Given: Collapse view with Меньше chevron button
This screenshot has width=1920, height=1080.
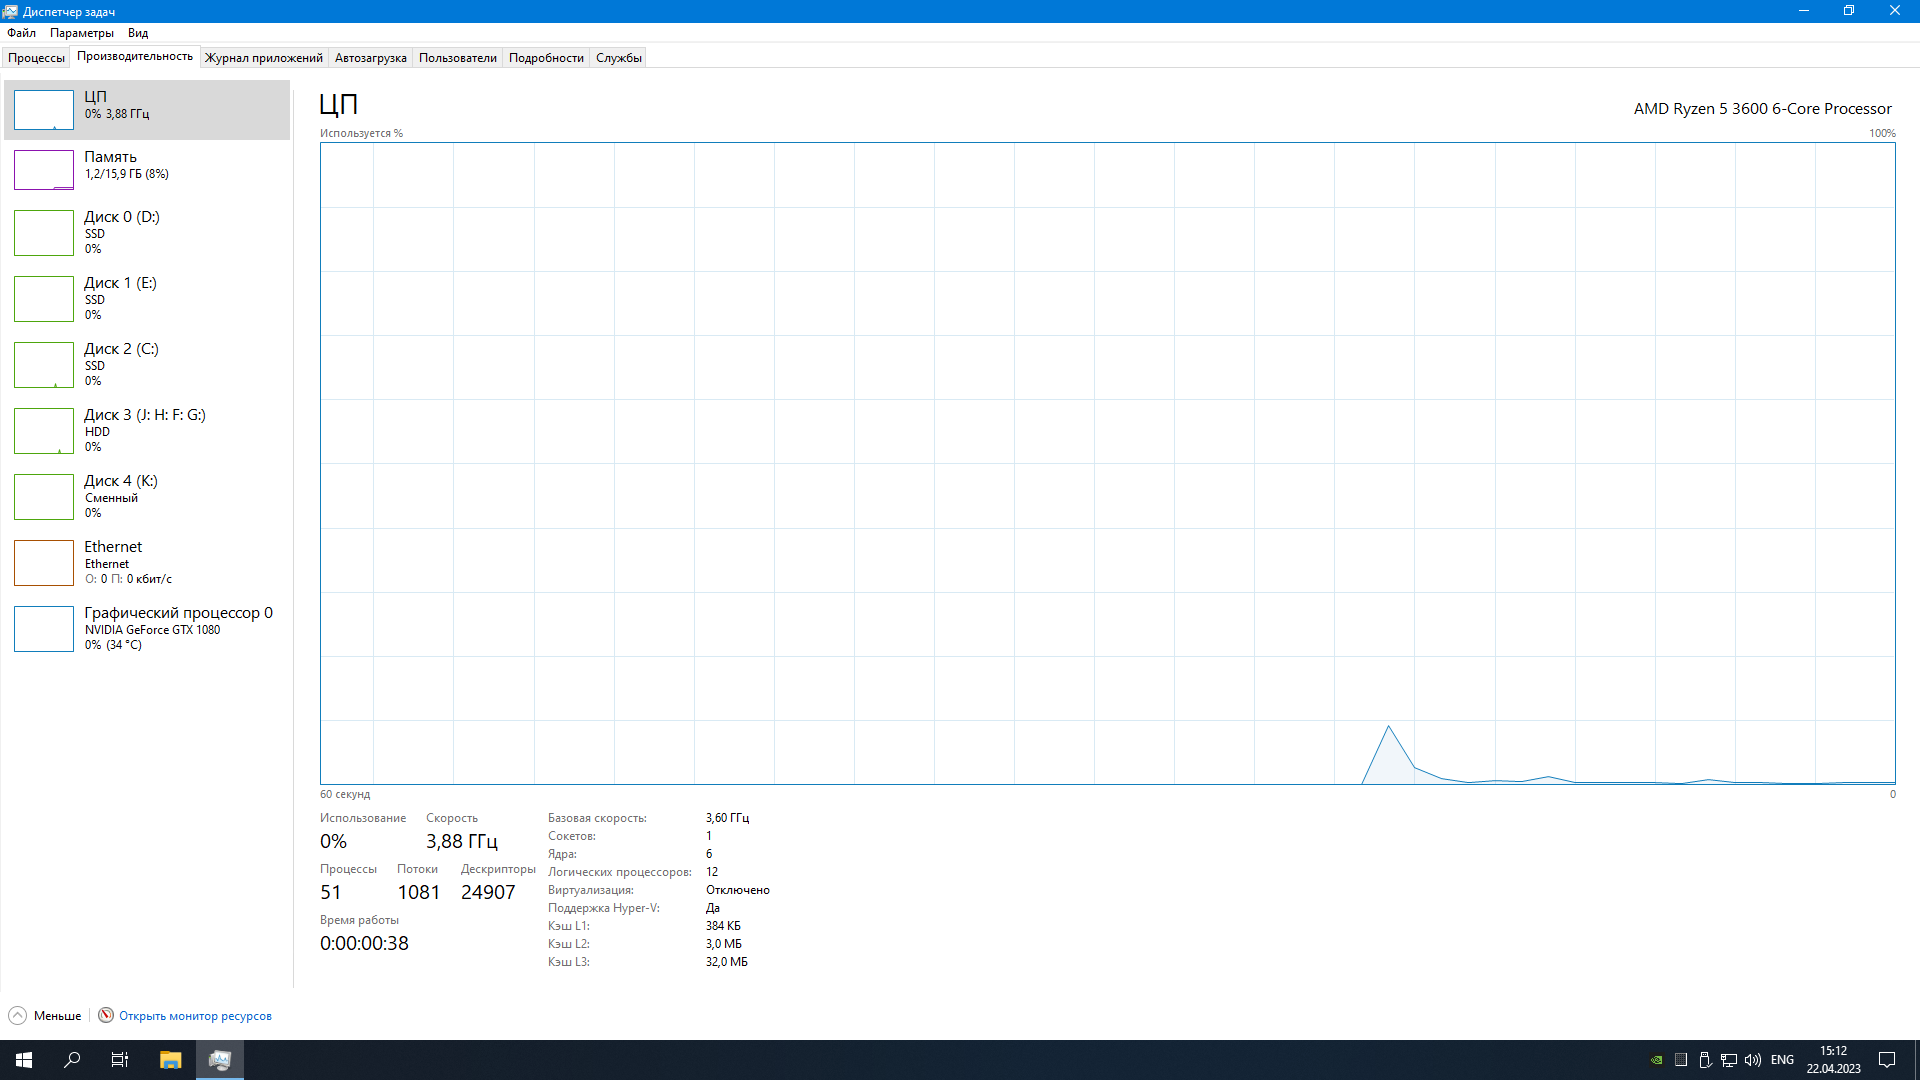Looking at the screenshot, I should (18, 1016).
